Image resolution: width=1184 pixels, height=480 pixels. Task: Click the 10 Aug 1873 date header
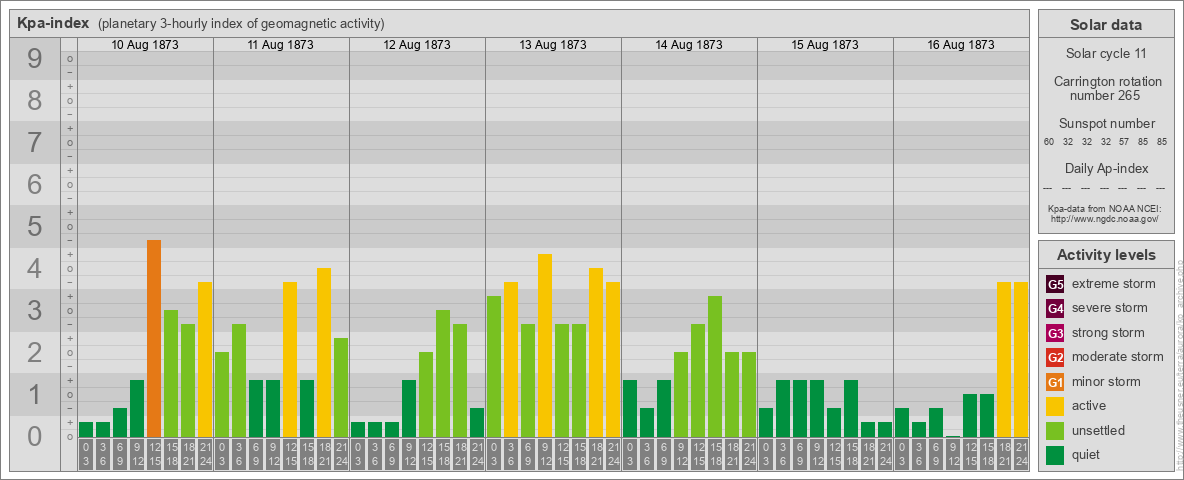[145, 45]
